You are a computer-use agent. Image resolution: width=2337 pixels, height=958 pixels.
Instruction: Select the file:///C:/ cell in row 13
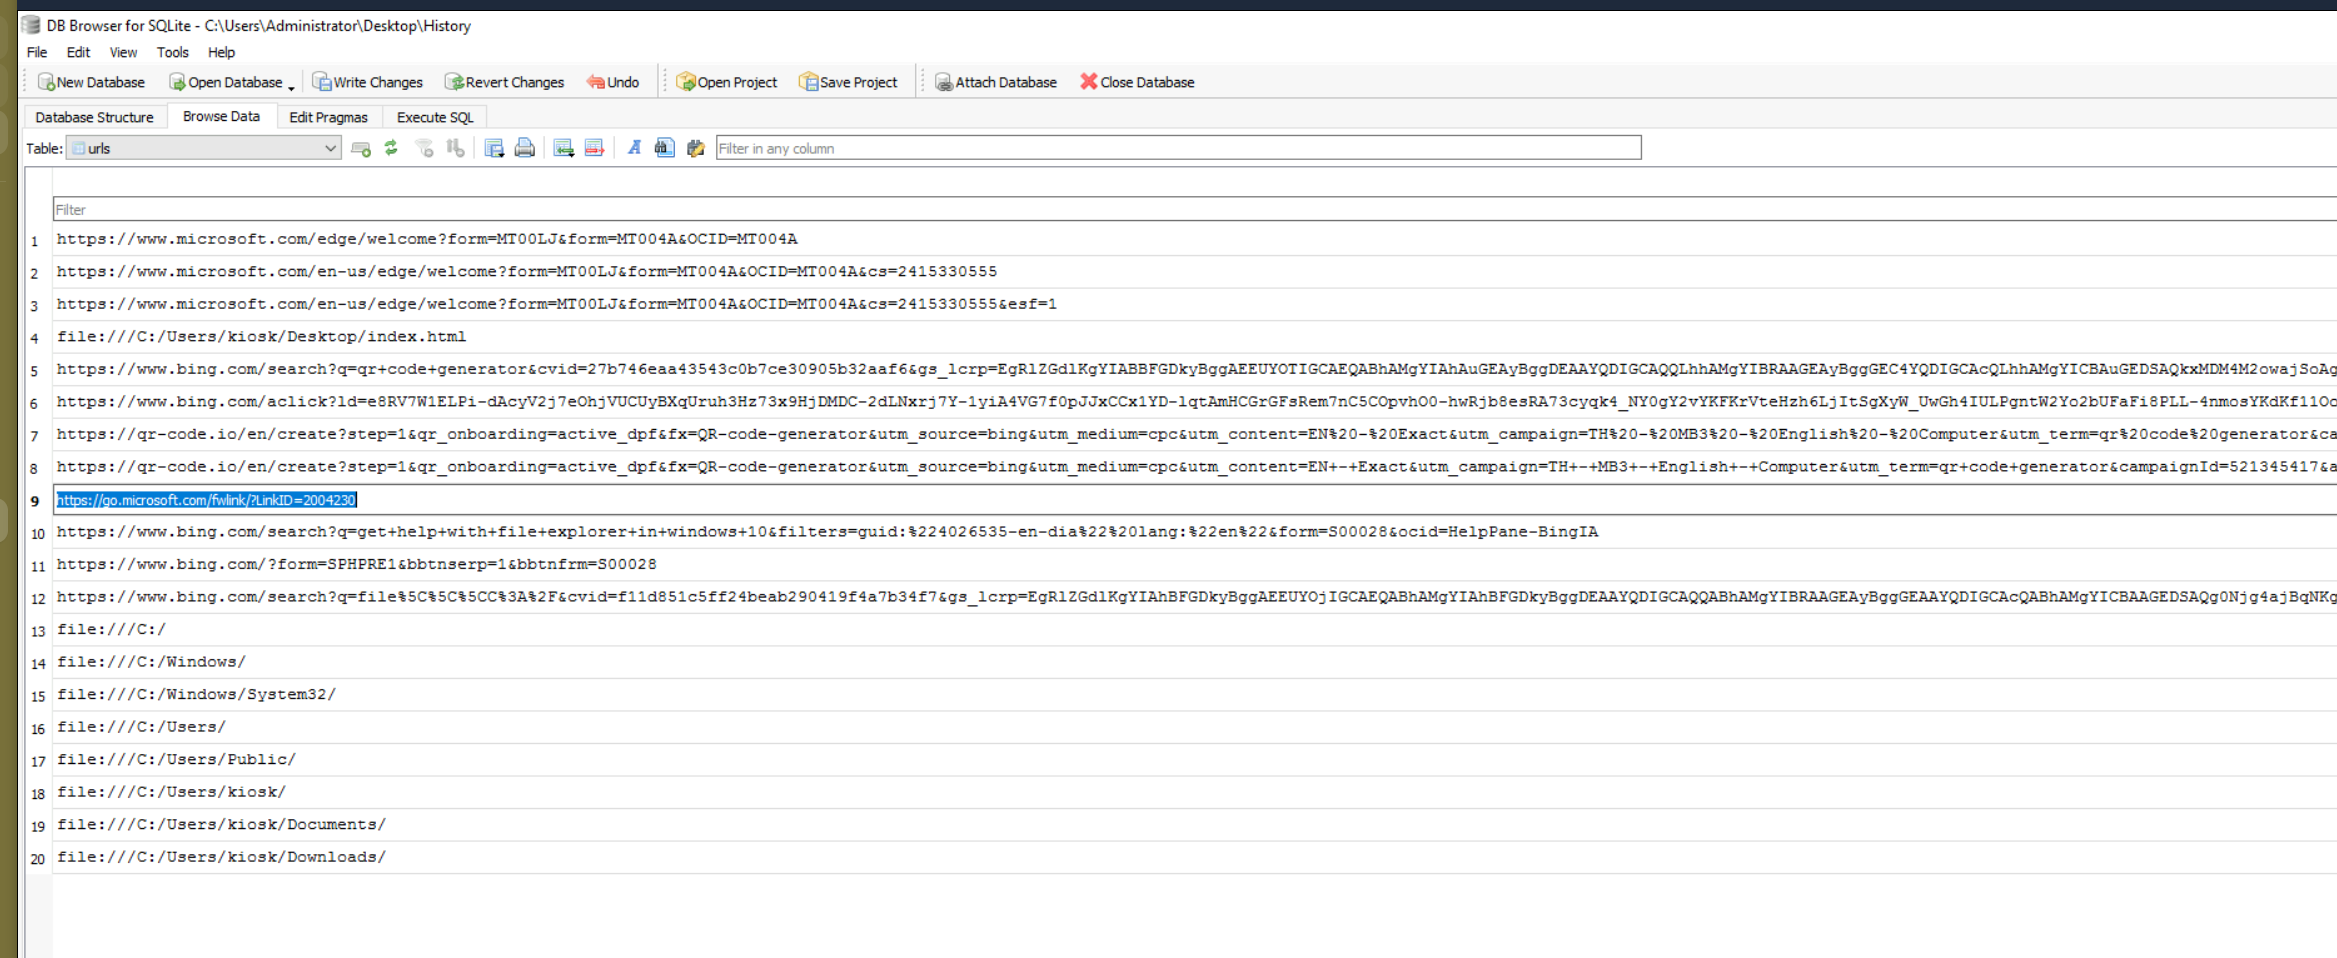pos(1195,630)
